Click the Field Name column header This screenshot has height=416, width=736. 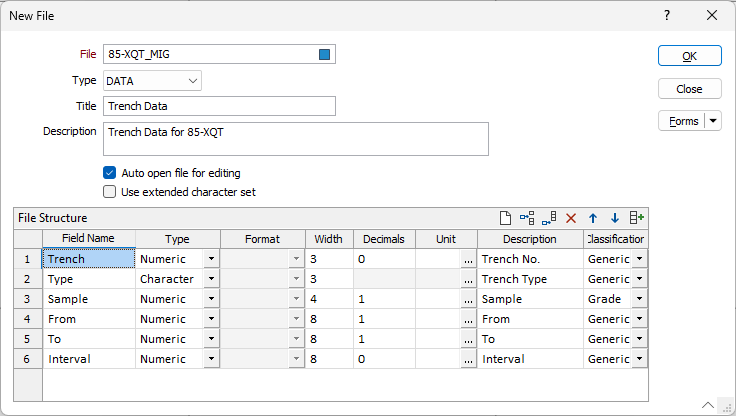(x=88, y=239)
